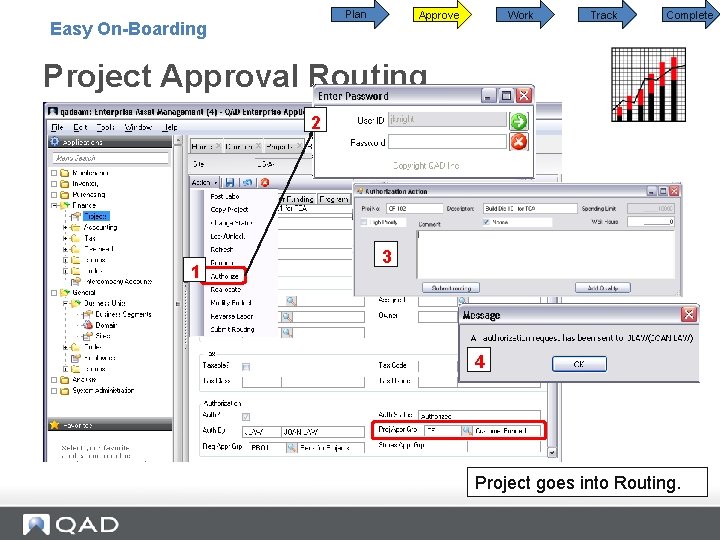Click the blue Save disk toolbar icon
This screenshot has width=720, height=540.
pyautogui.click(x=230, y=182)
